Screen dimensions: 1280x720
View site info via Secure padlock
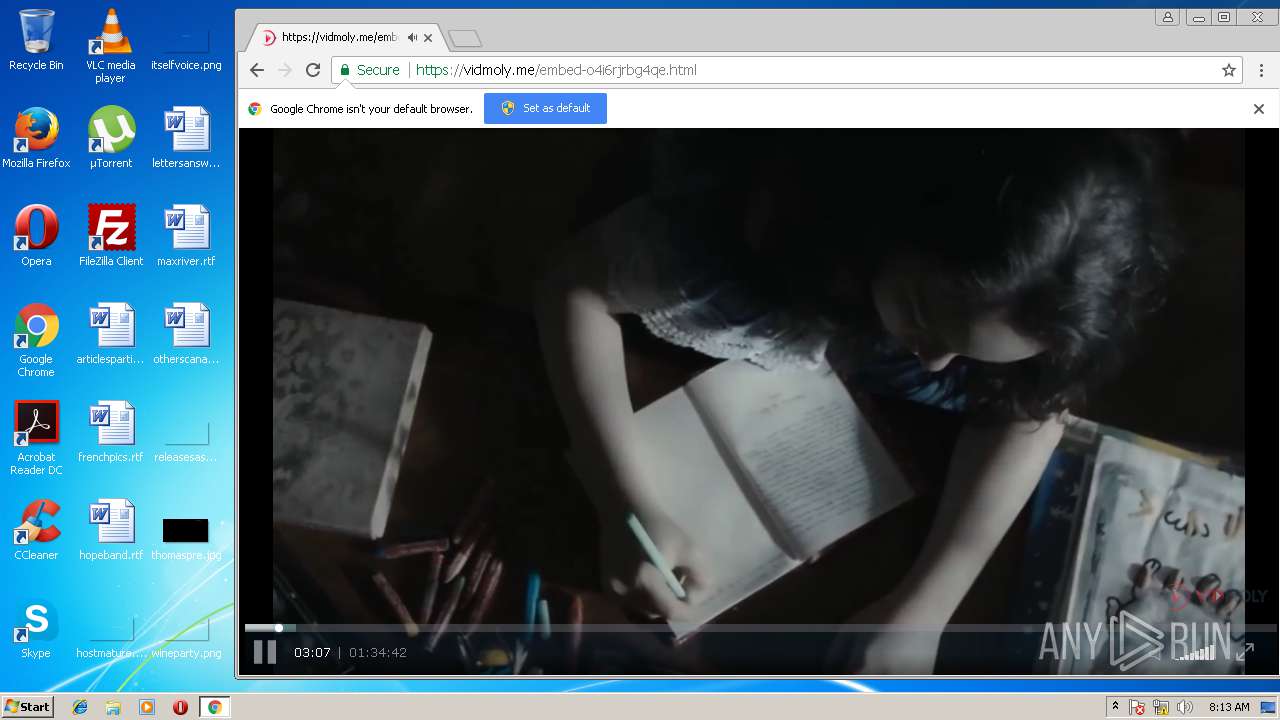click(369, 70)
